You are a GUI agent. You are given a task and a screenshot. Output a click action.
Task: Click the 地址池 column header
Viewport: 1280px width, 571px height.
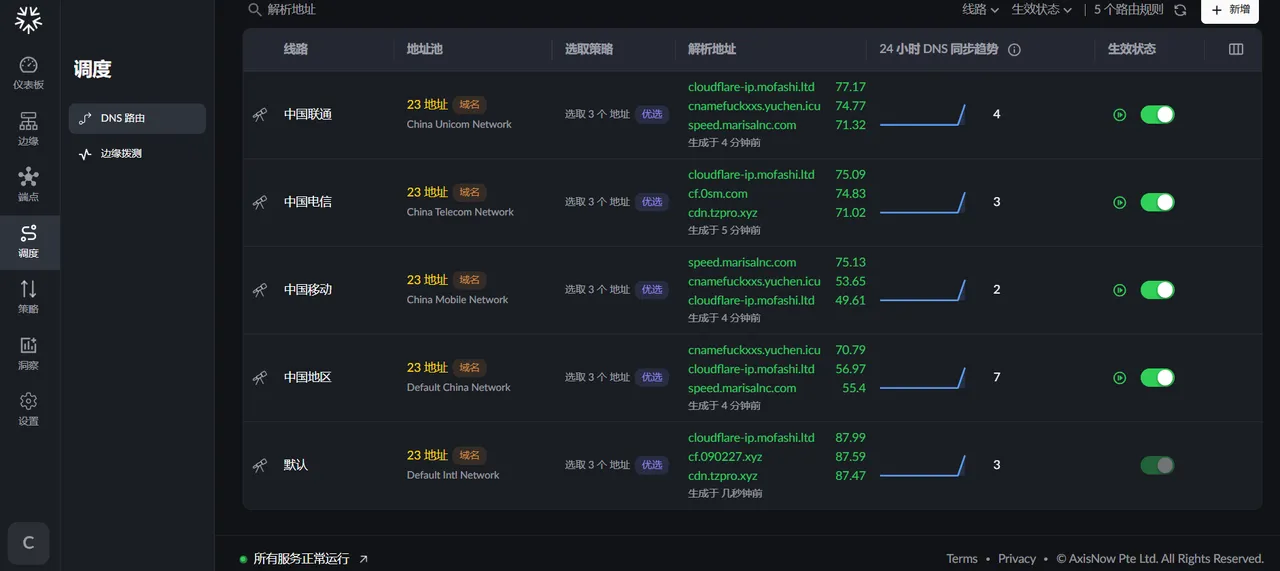click(425, 49)
